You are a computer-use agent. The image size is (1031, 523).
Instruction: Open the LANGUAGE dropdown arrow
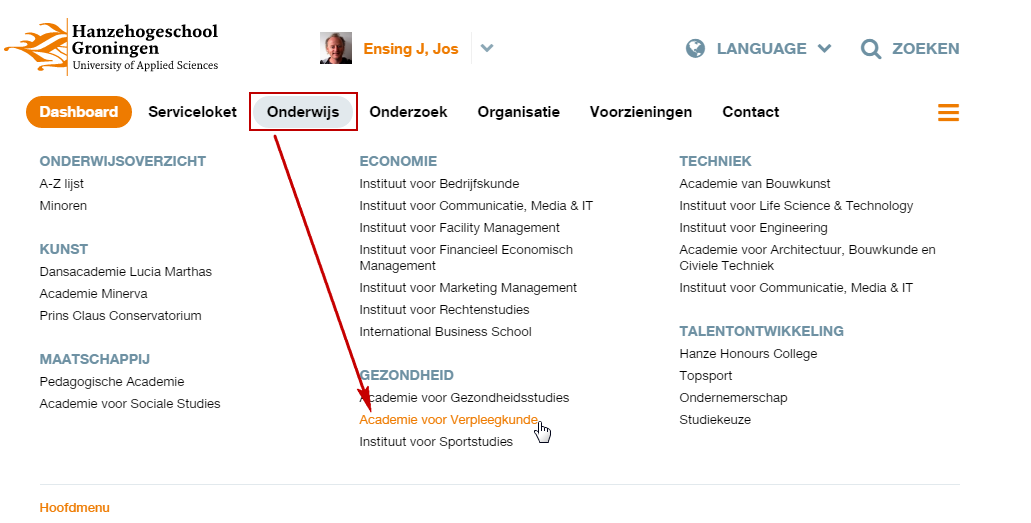[825, 48]
